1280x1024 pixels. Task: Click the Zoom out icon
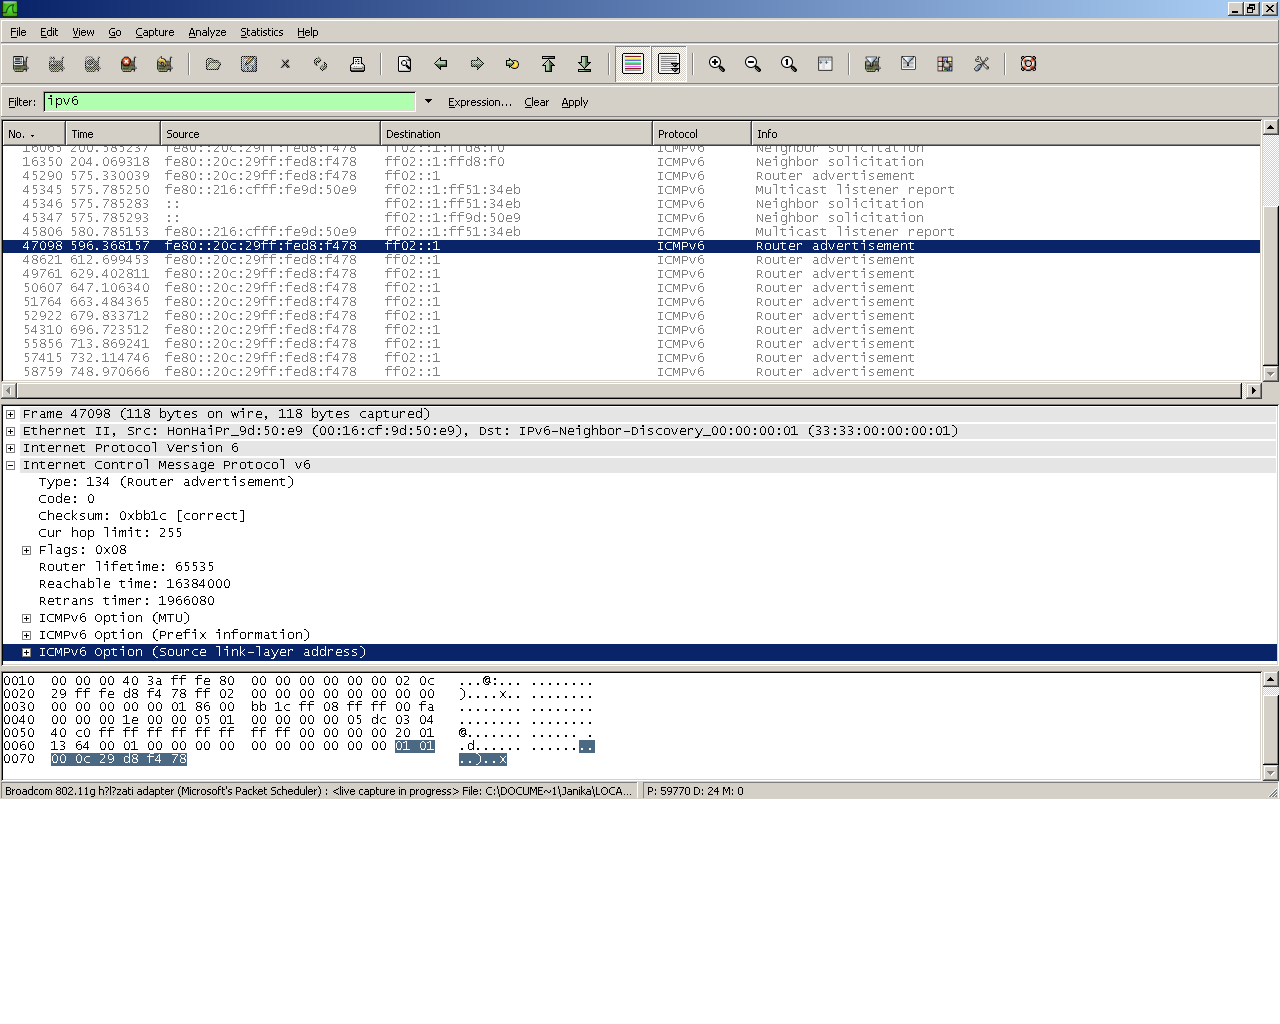pos(753,64)
